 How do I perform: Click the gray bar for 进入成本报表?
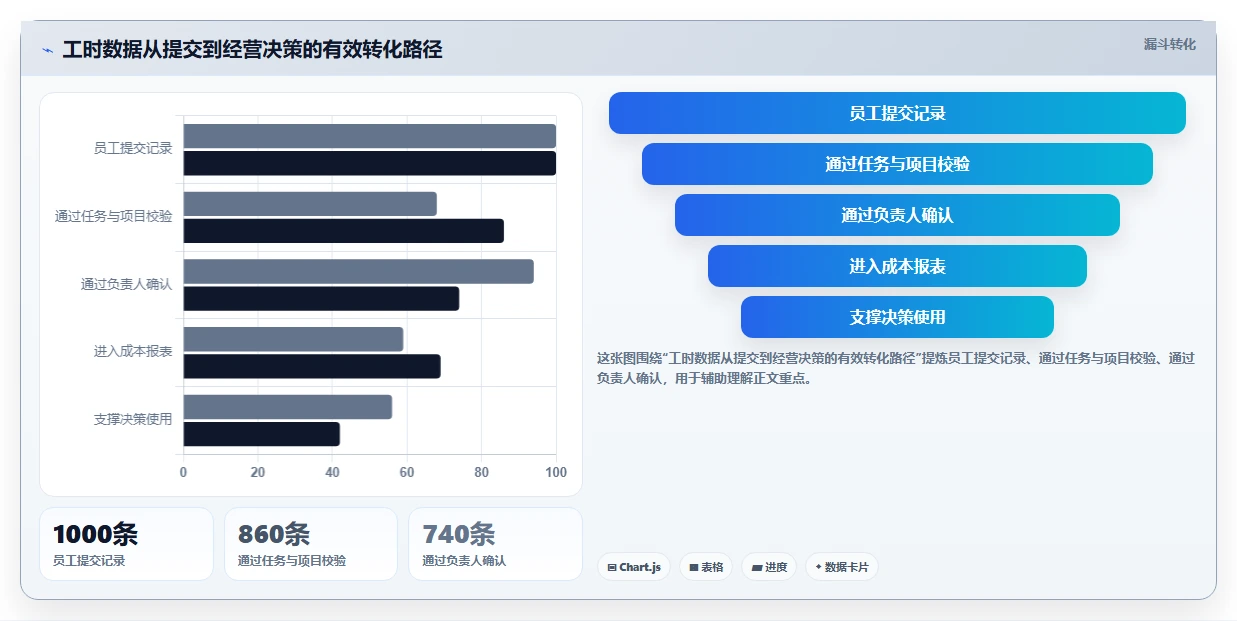(293, 339)
